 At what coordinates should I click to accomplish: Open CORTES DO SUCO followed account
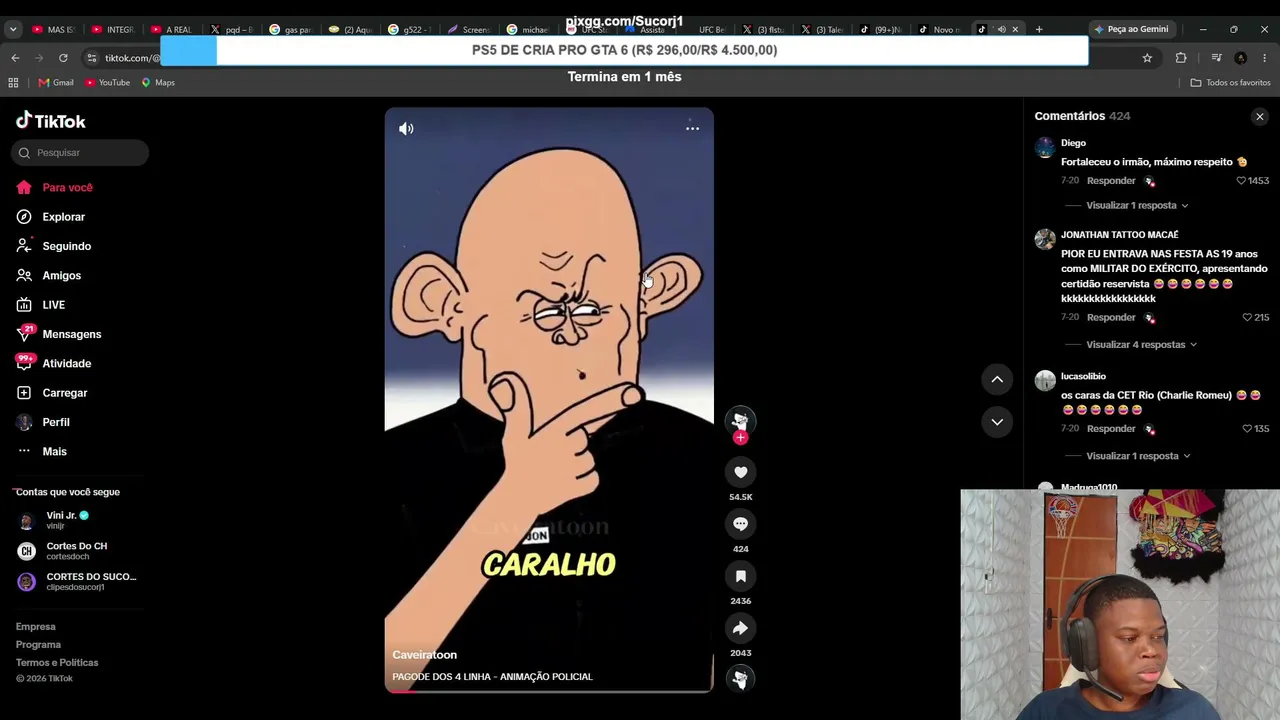pyautogui.click(x=77, y=581)
